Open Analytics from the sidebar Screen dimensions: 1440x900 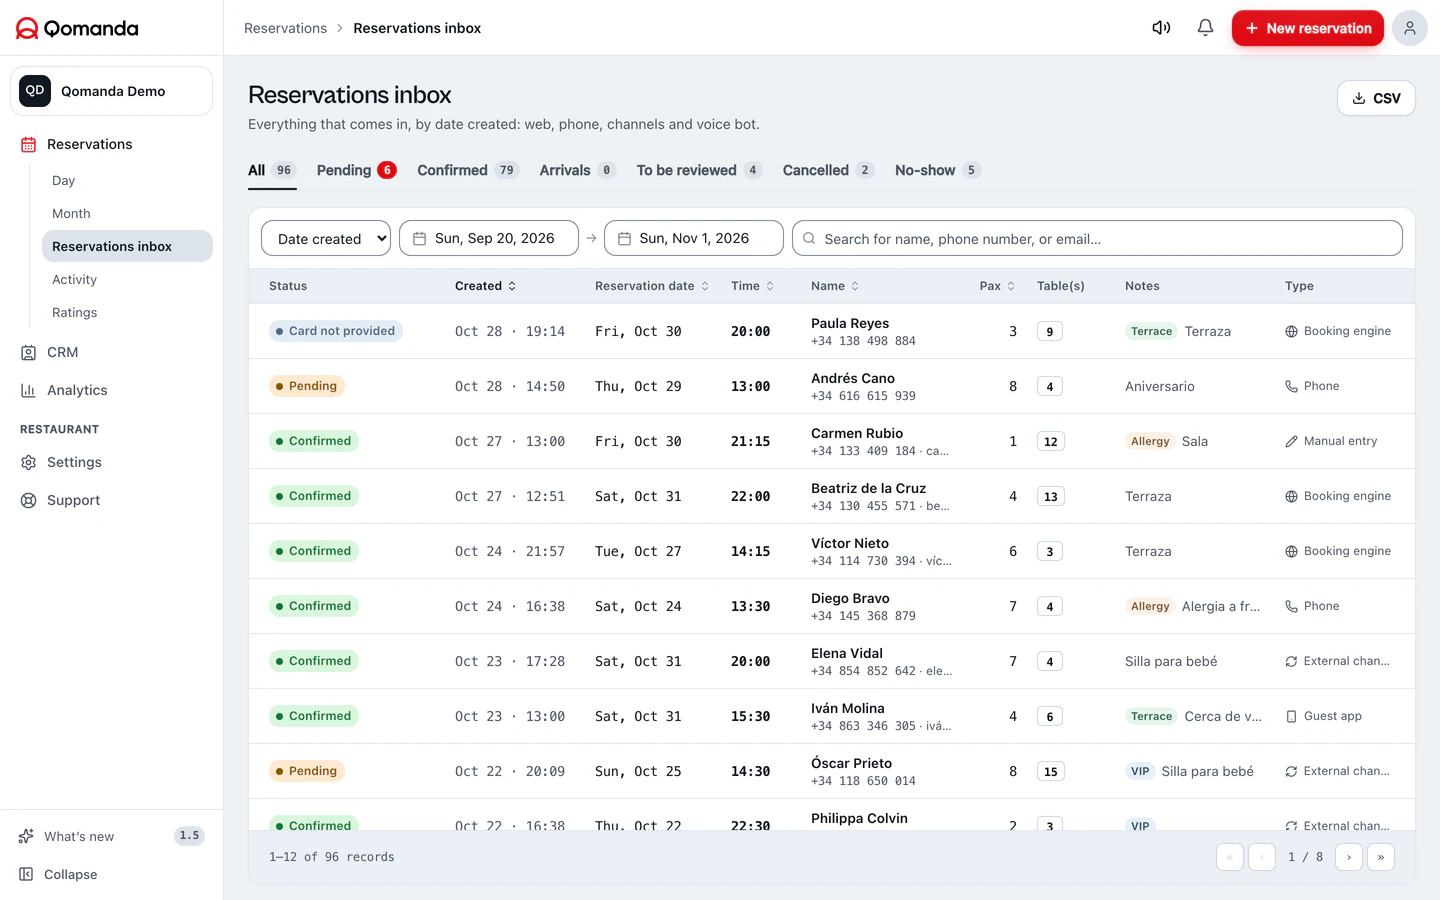77,390
